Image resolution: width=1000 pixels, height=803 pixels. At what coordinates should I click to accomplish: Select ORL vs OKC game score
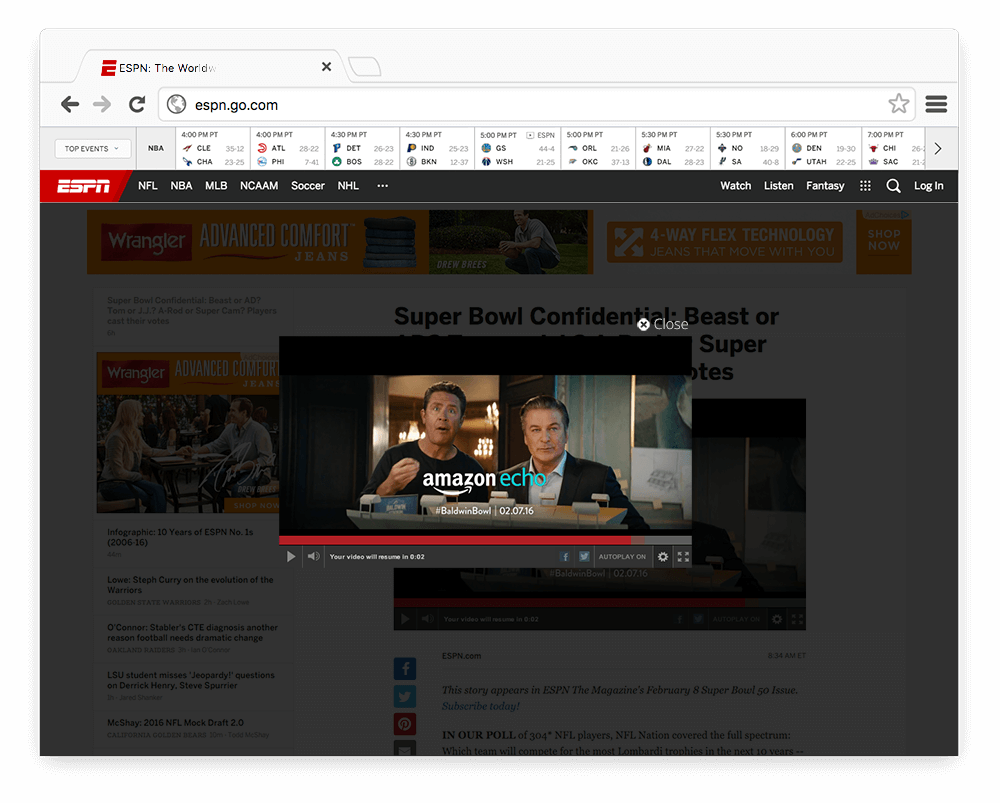(x=598, y=148)
